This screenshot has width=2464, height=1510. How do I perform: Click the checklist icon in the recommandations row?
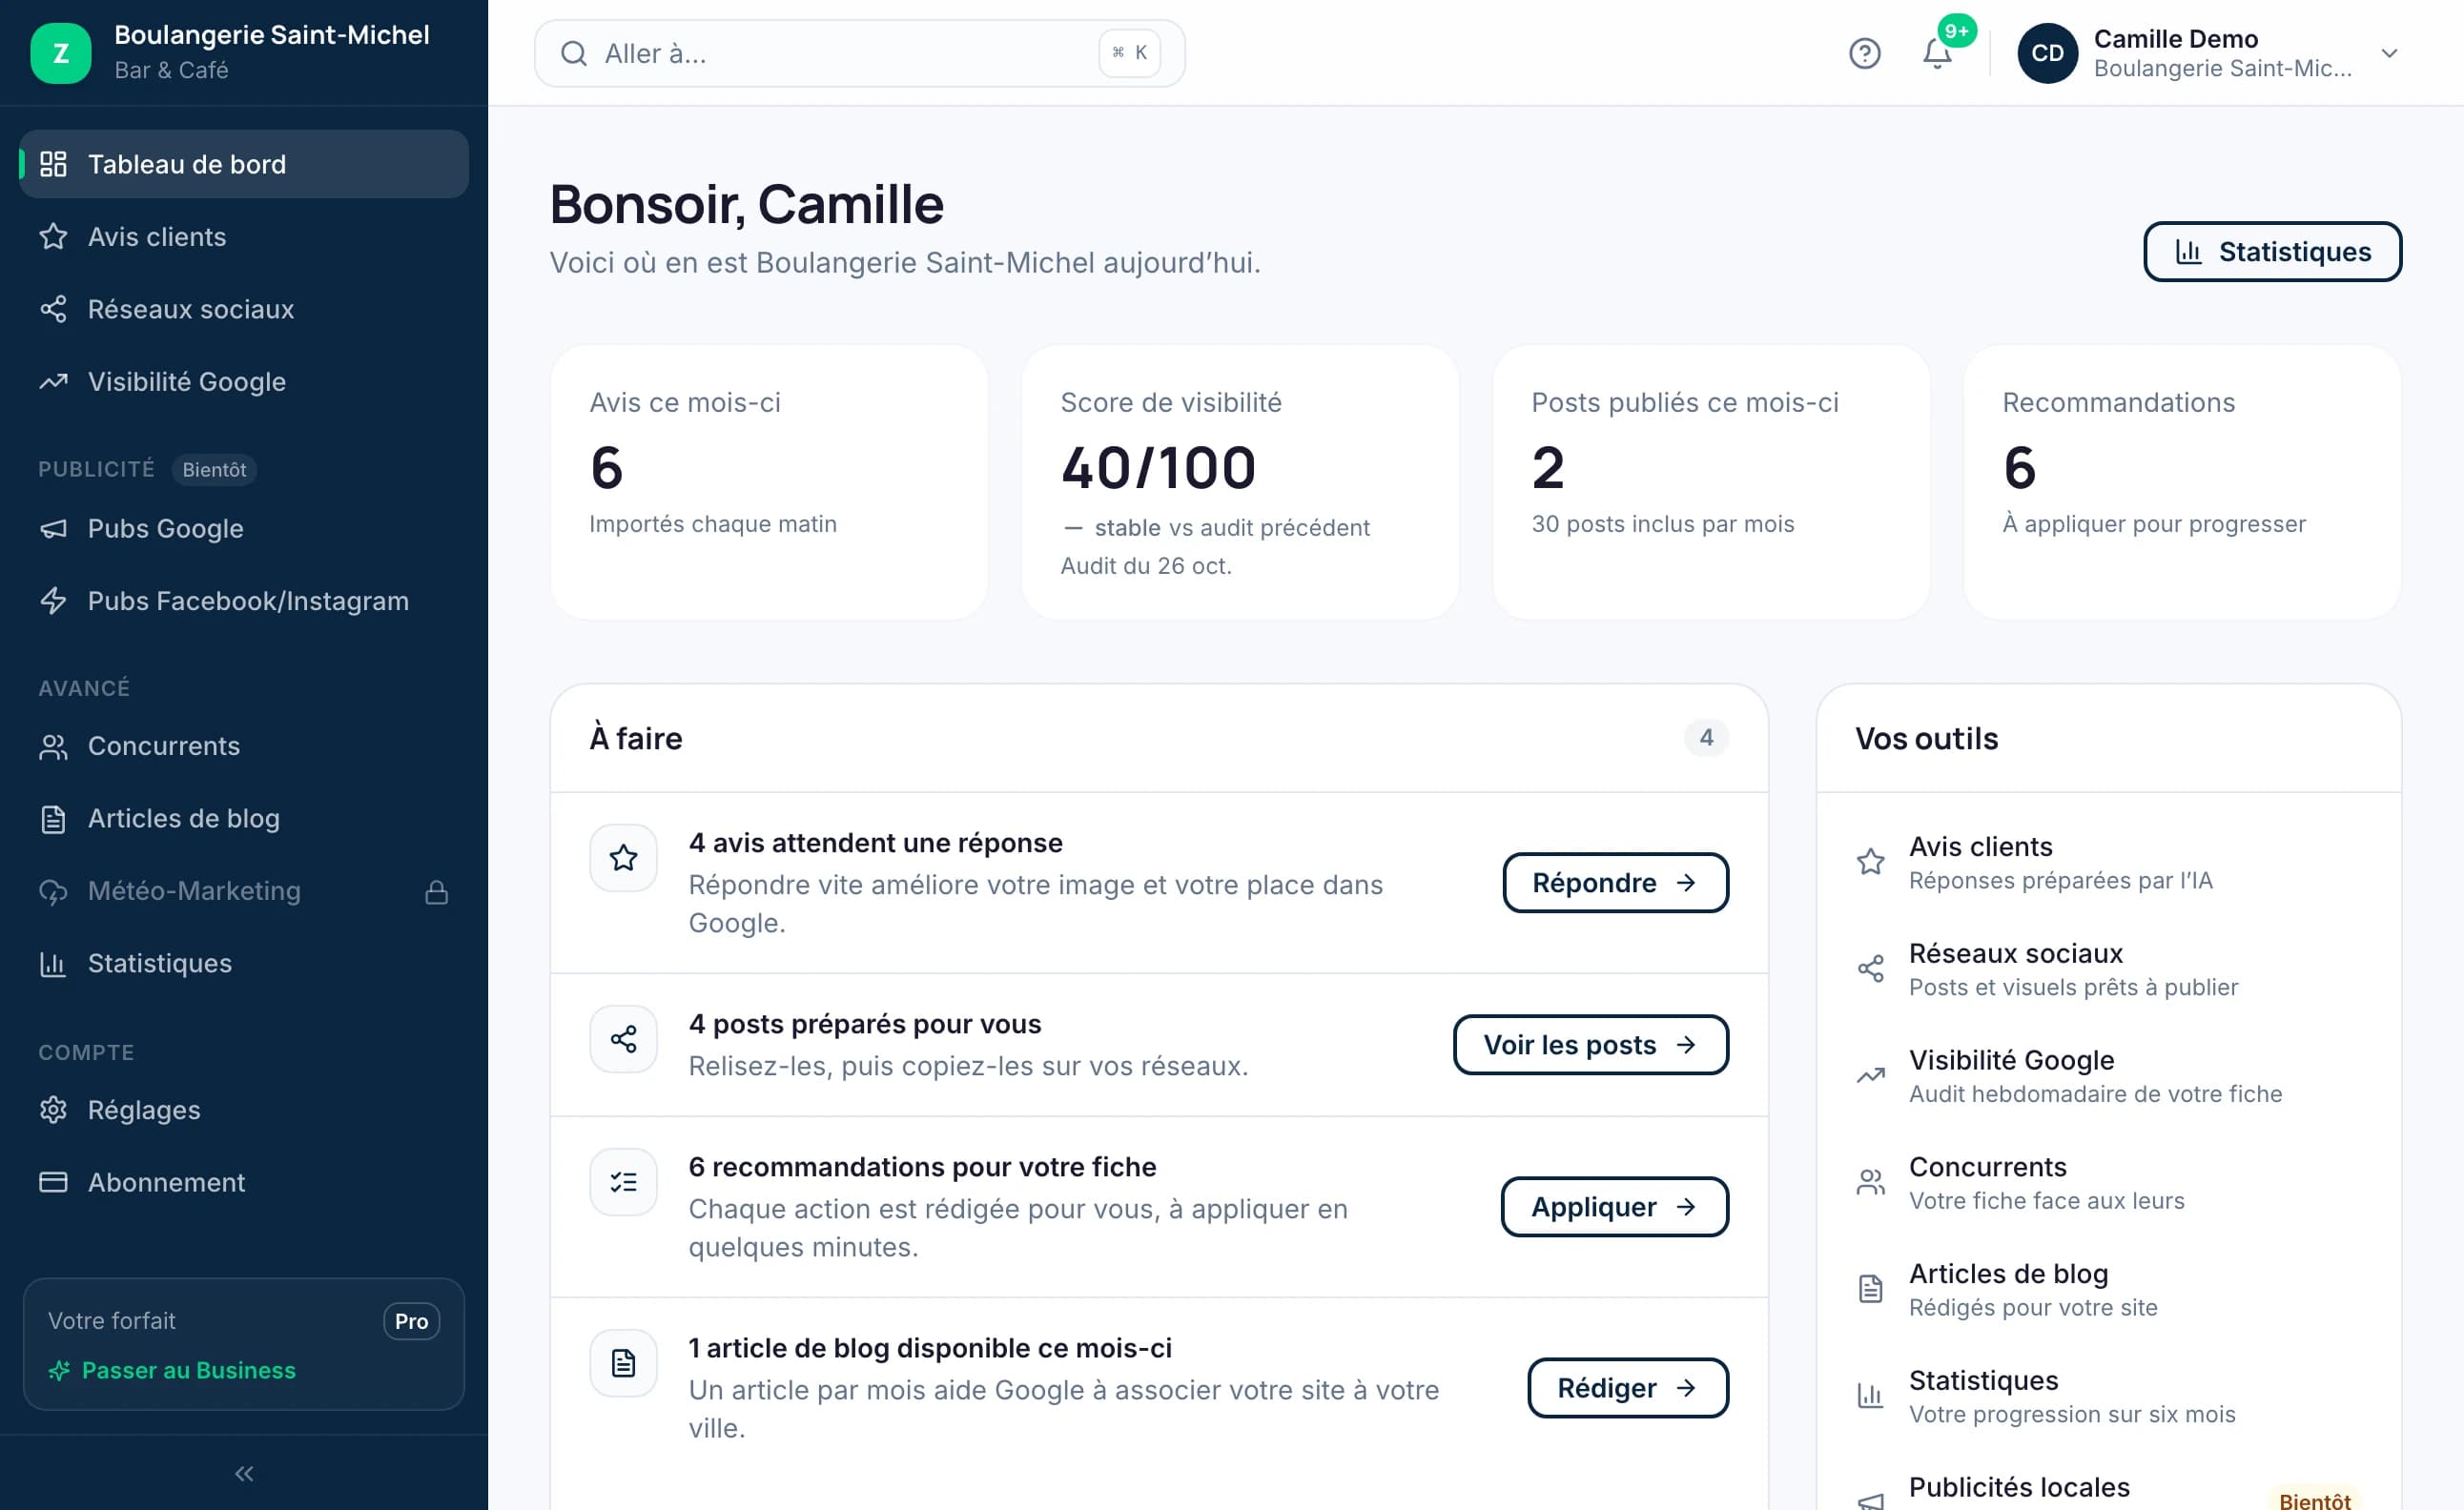(623, 1181)
